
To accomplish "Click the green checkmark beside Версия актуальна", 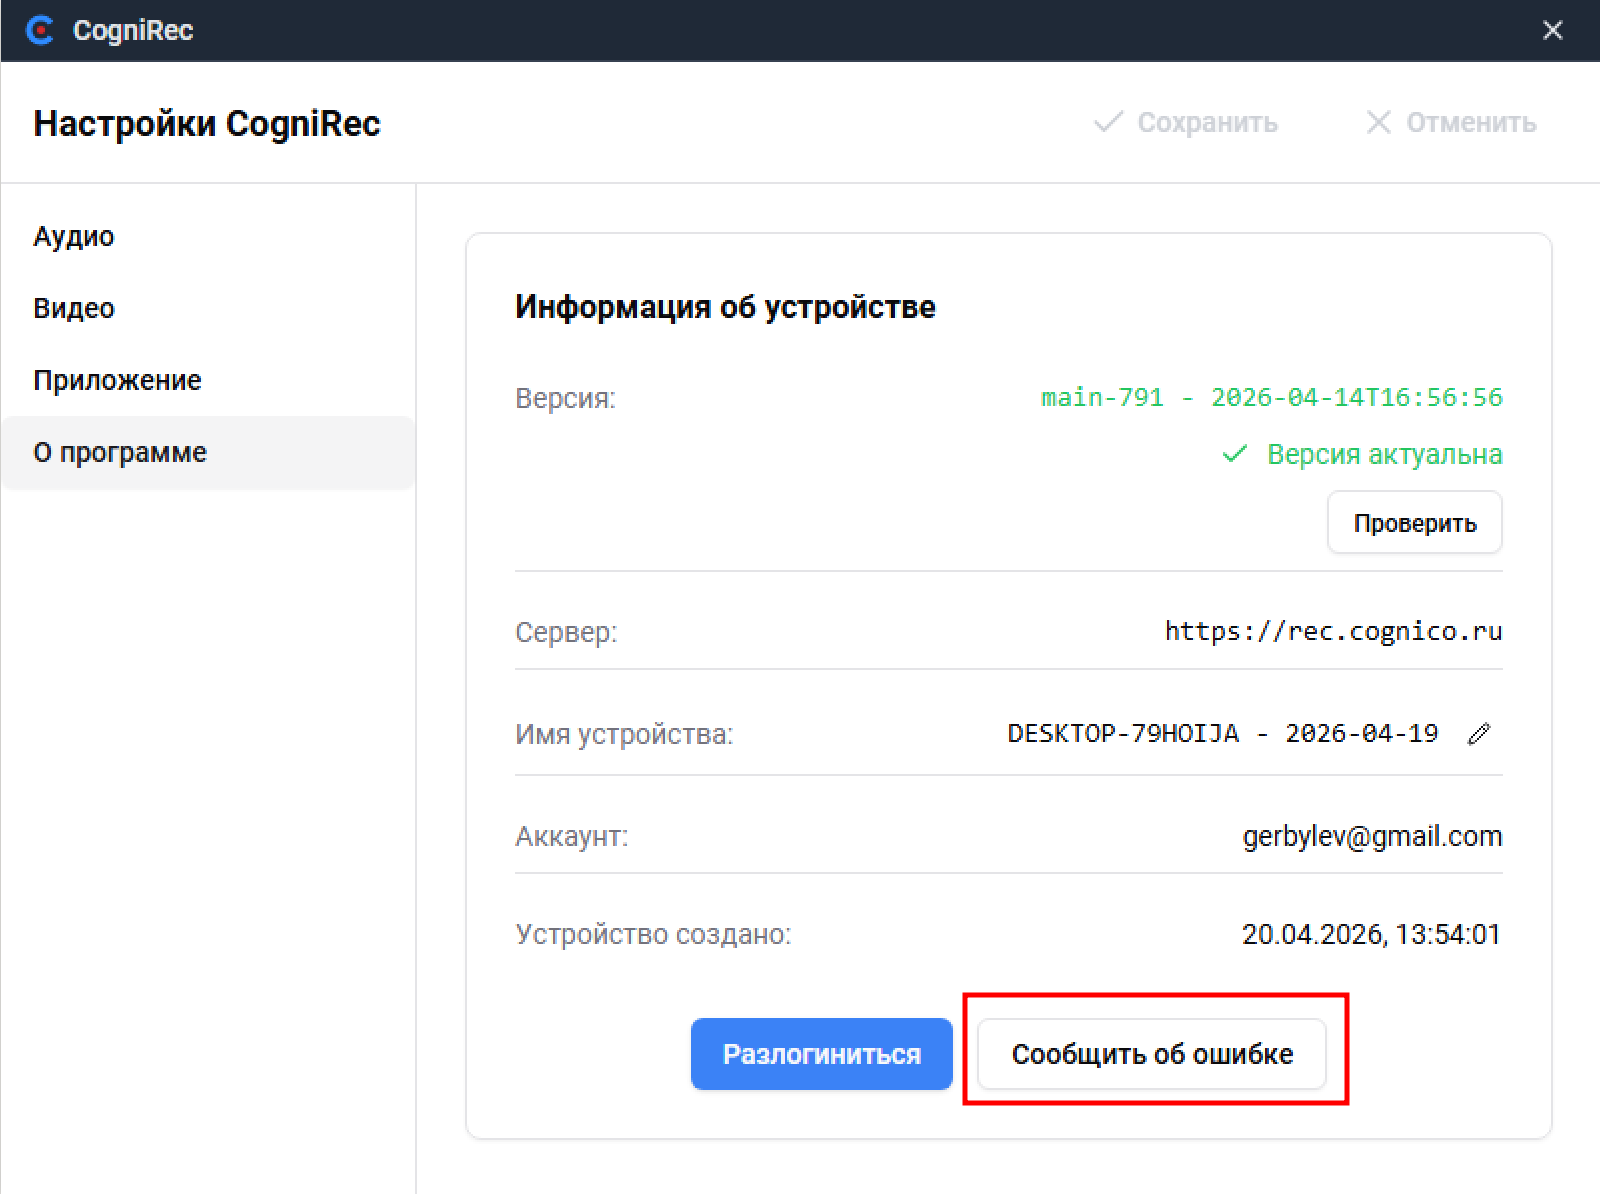I will tap(1235, 454).
